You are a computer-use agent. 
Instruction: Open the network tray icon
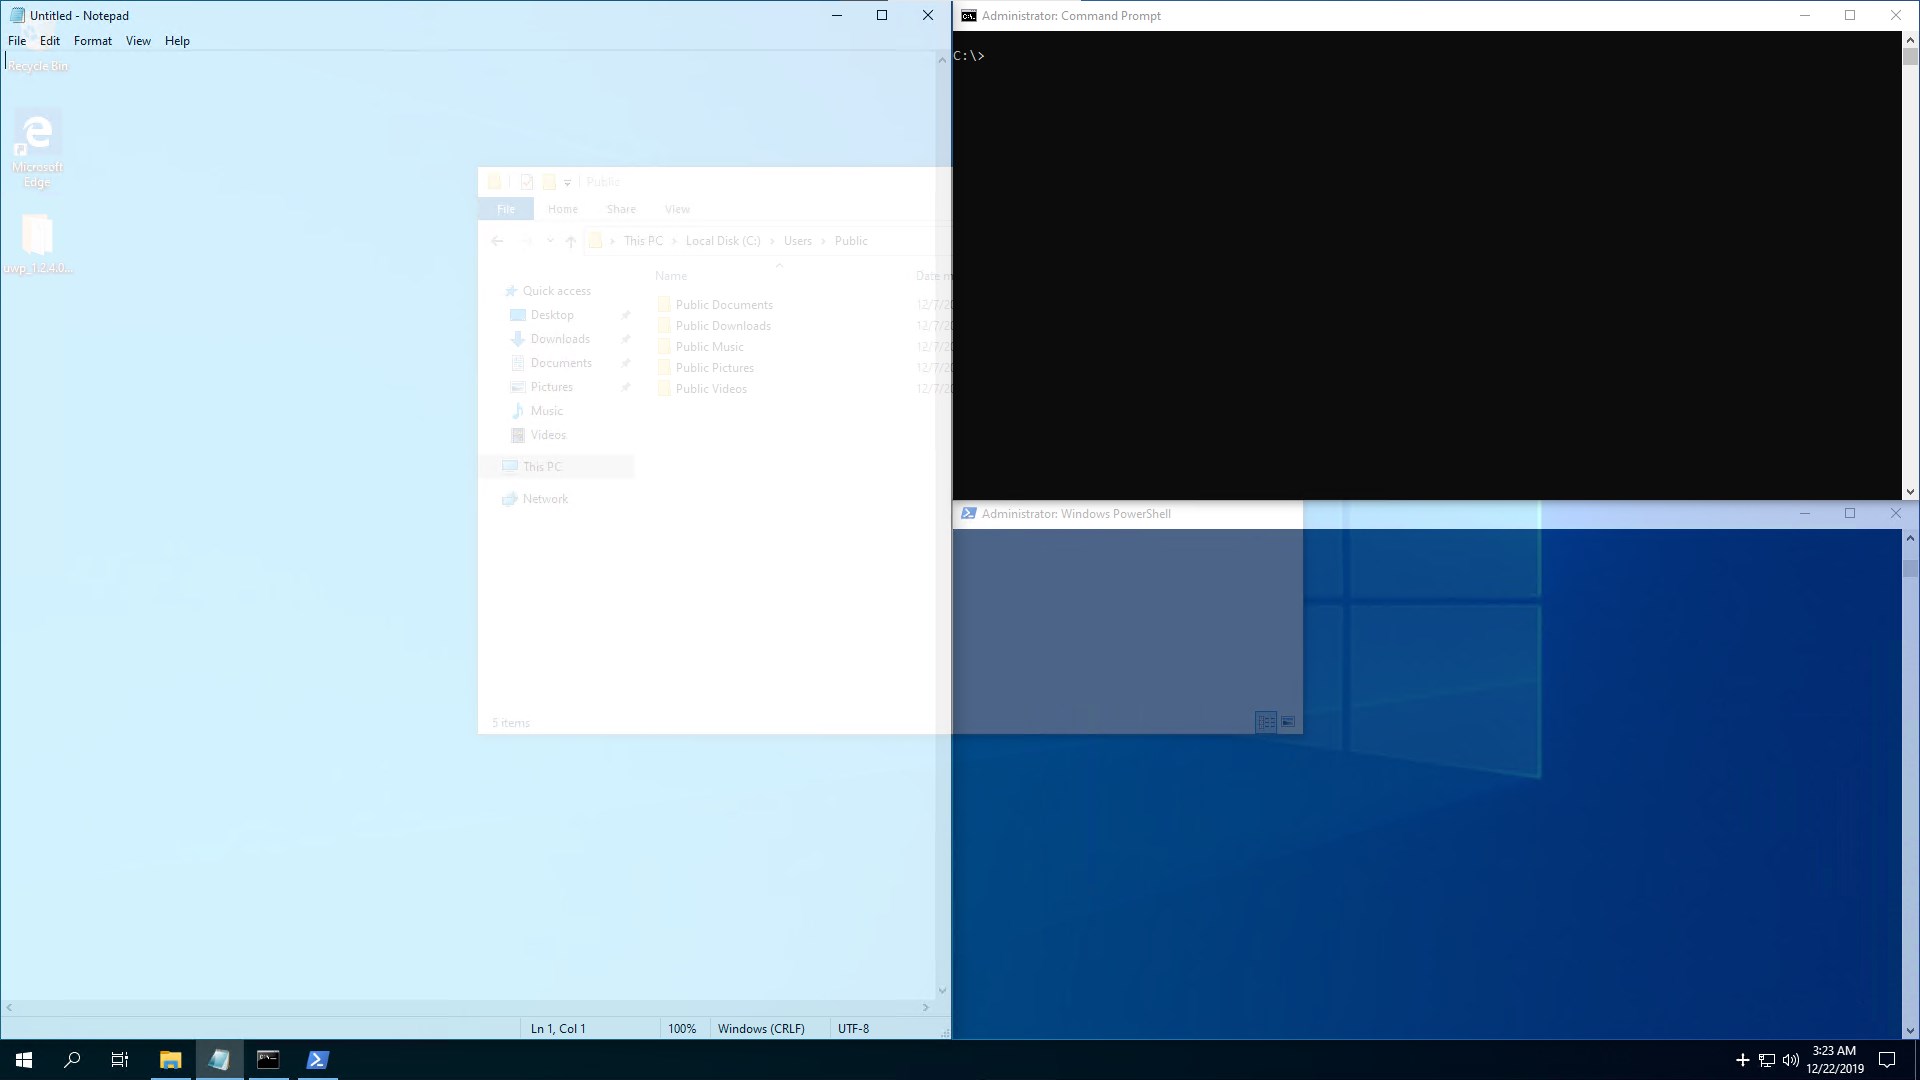tap(1766, 1060)
